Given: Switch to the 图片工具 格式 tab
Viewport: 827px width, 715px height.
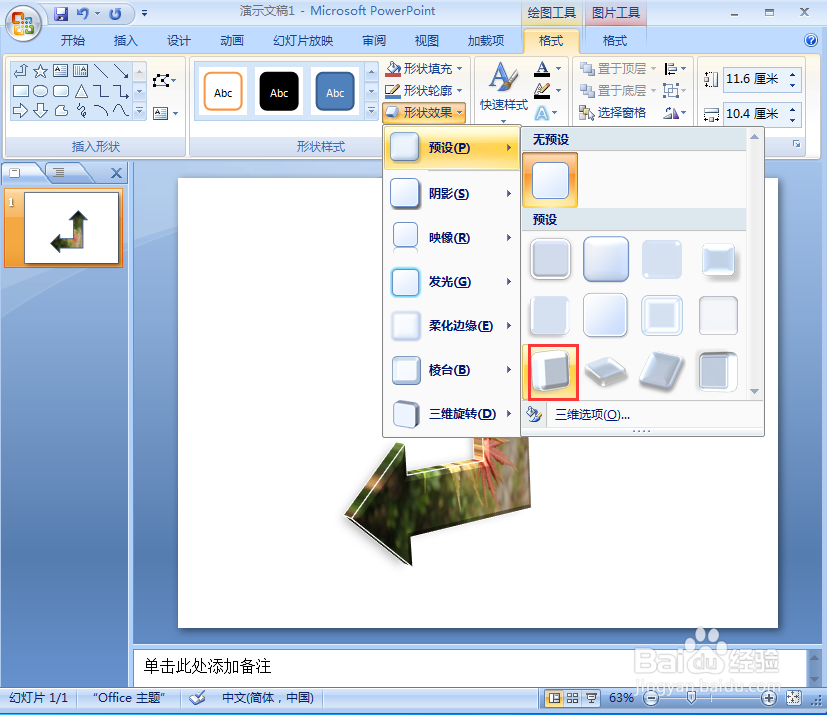Looking at the screenshot, I should 614,41.
